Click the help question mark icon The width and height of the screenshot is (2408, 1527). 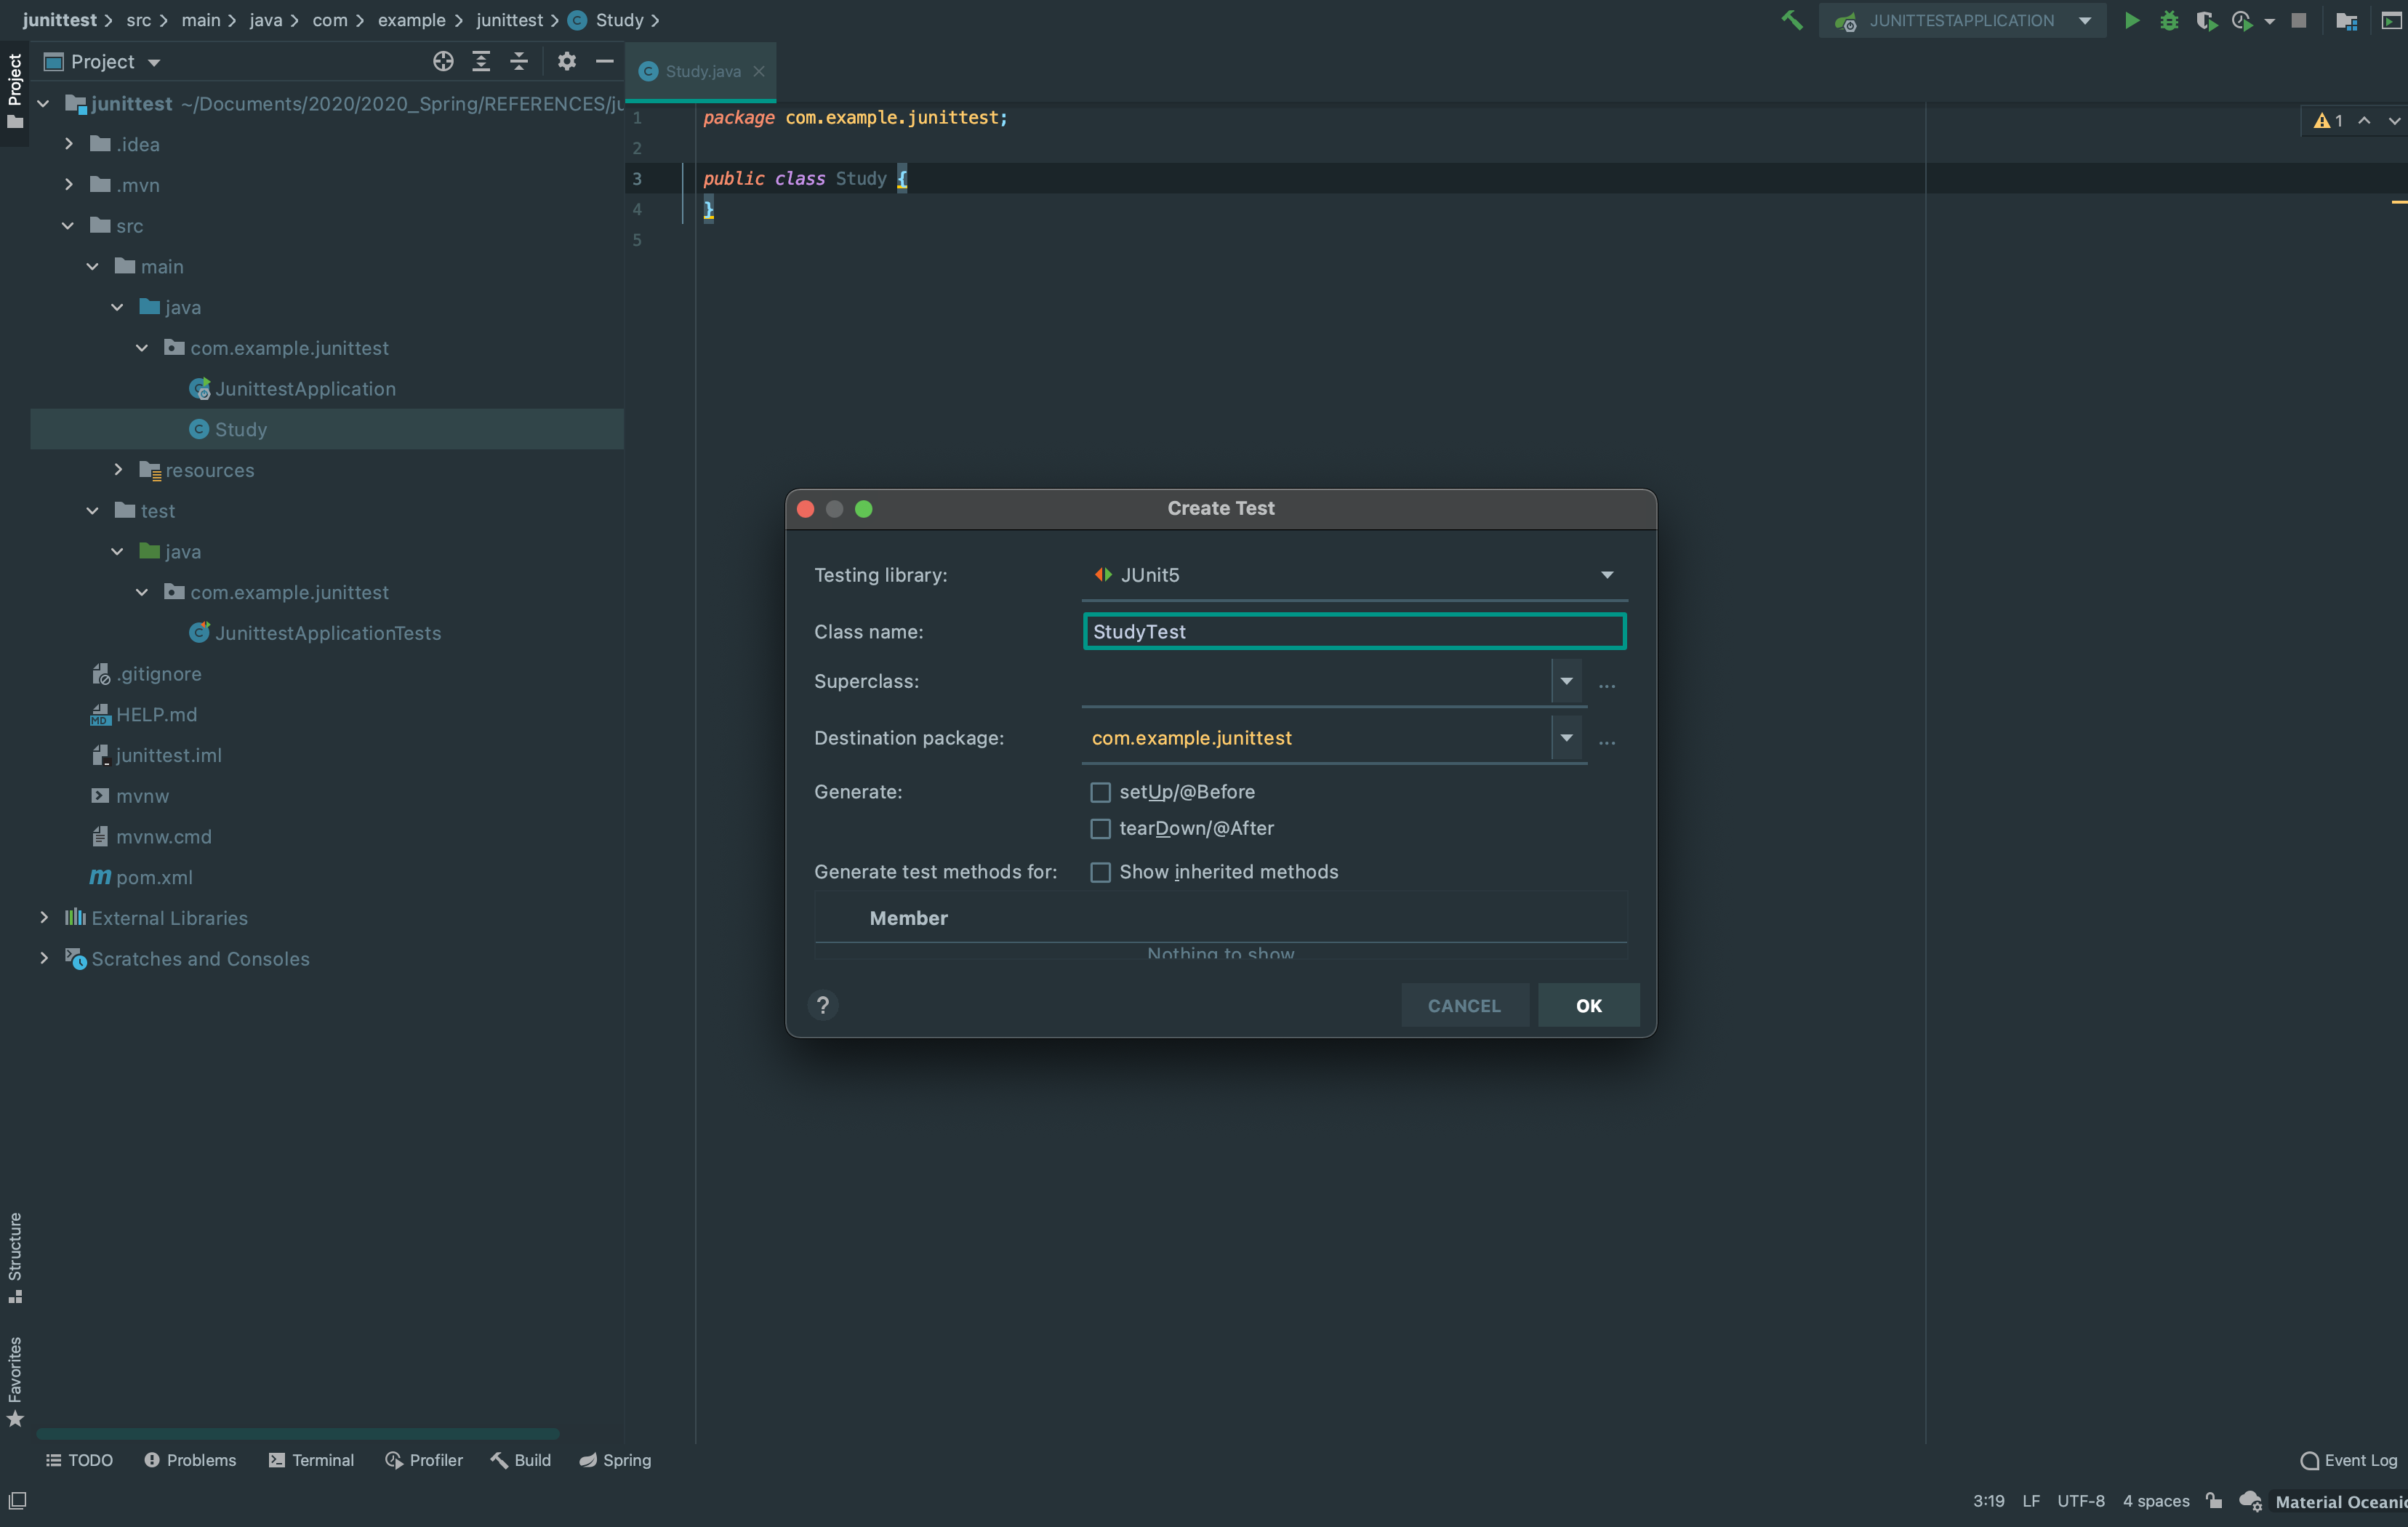tap(823, 1005)
